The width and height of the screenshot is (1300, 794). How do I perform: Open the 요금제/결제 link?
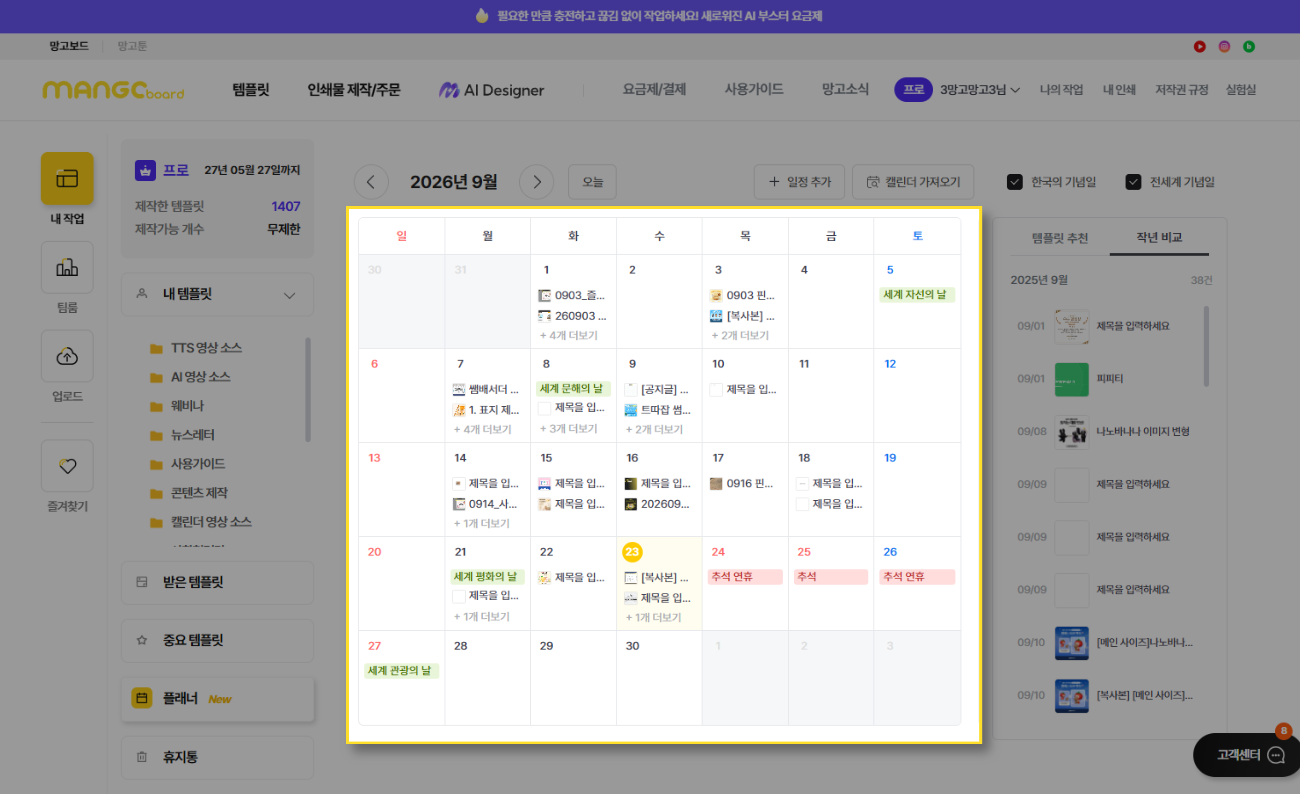coord(654,90)
